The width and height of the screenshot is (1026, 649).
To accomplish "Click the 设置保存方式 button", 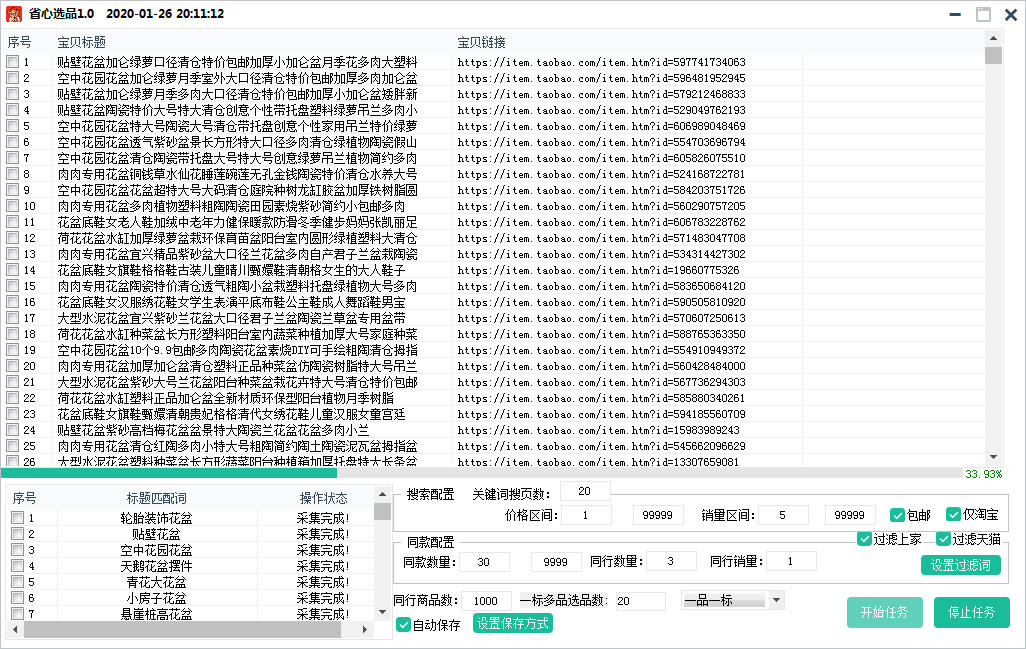I will (x=513, y=624).
